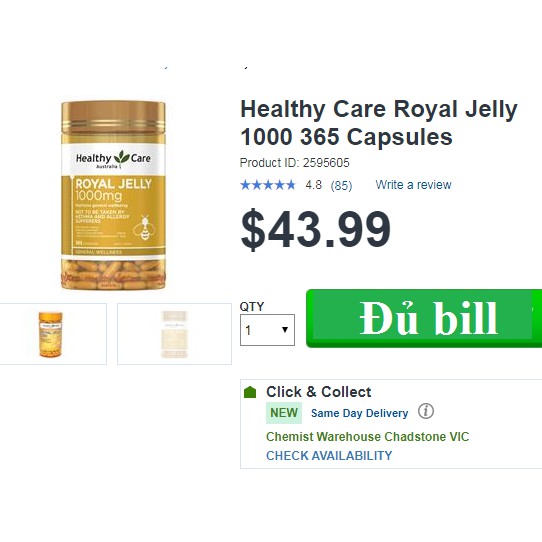Select the orange bottle thumbnail
The height and width of the screenshot is (542, 542).
click(x=51, y=334)
